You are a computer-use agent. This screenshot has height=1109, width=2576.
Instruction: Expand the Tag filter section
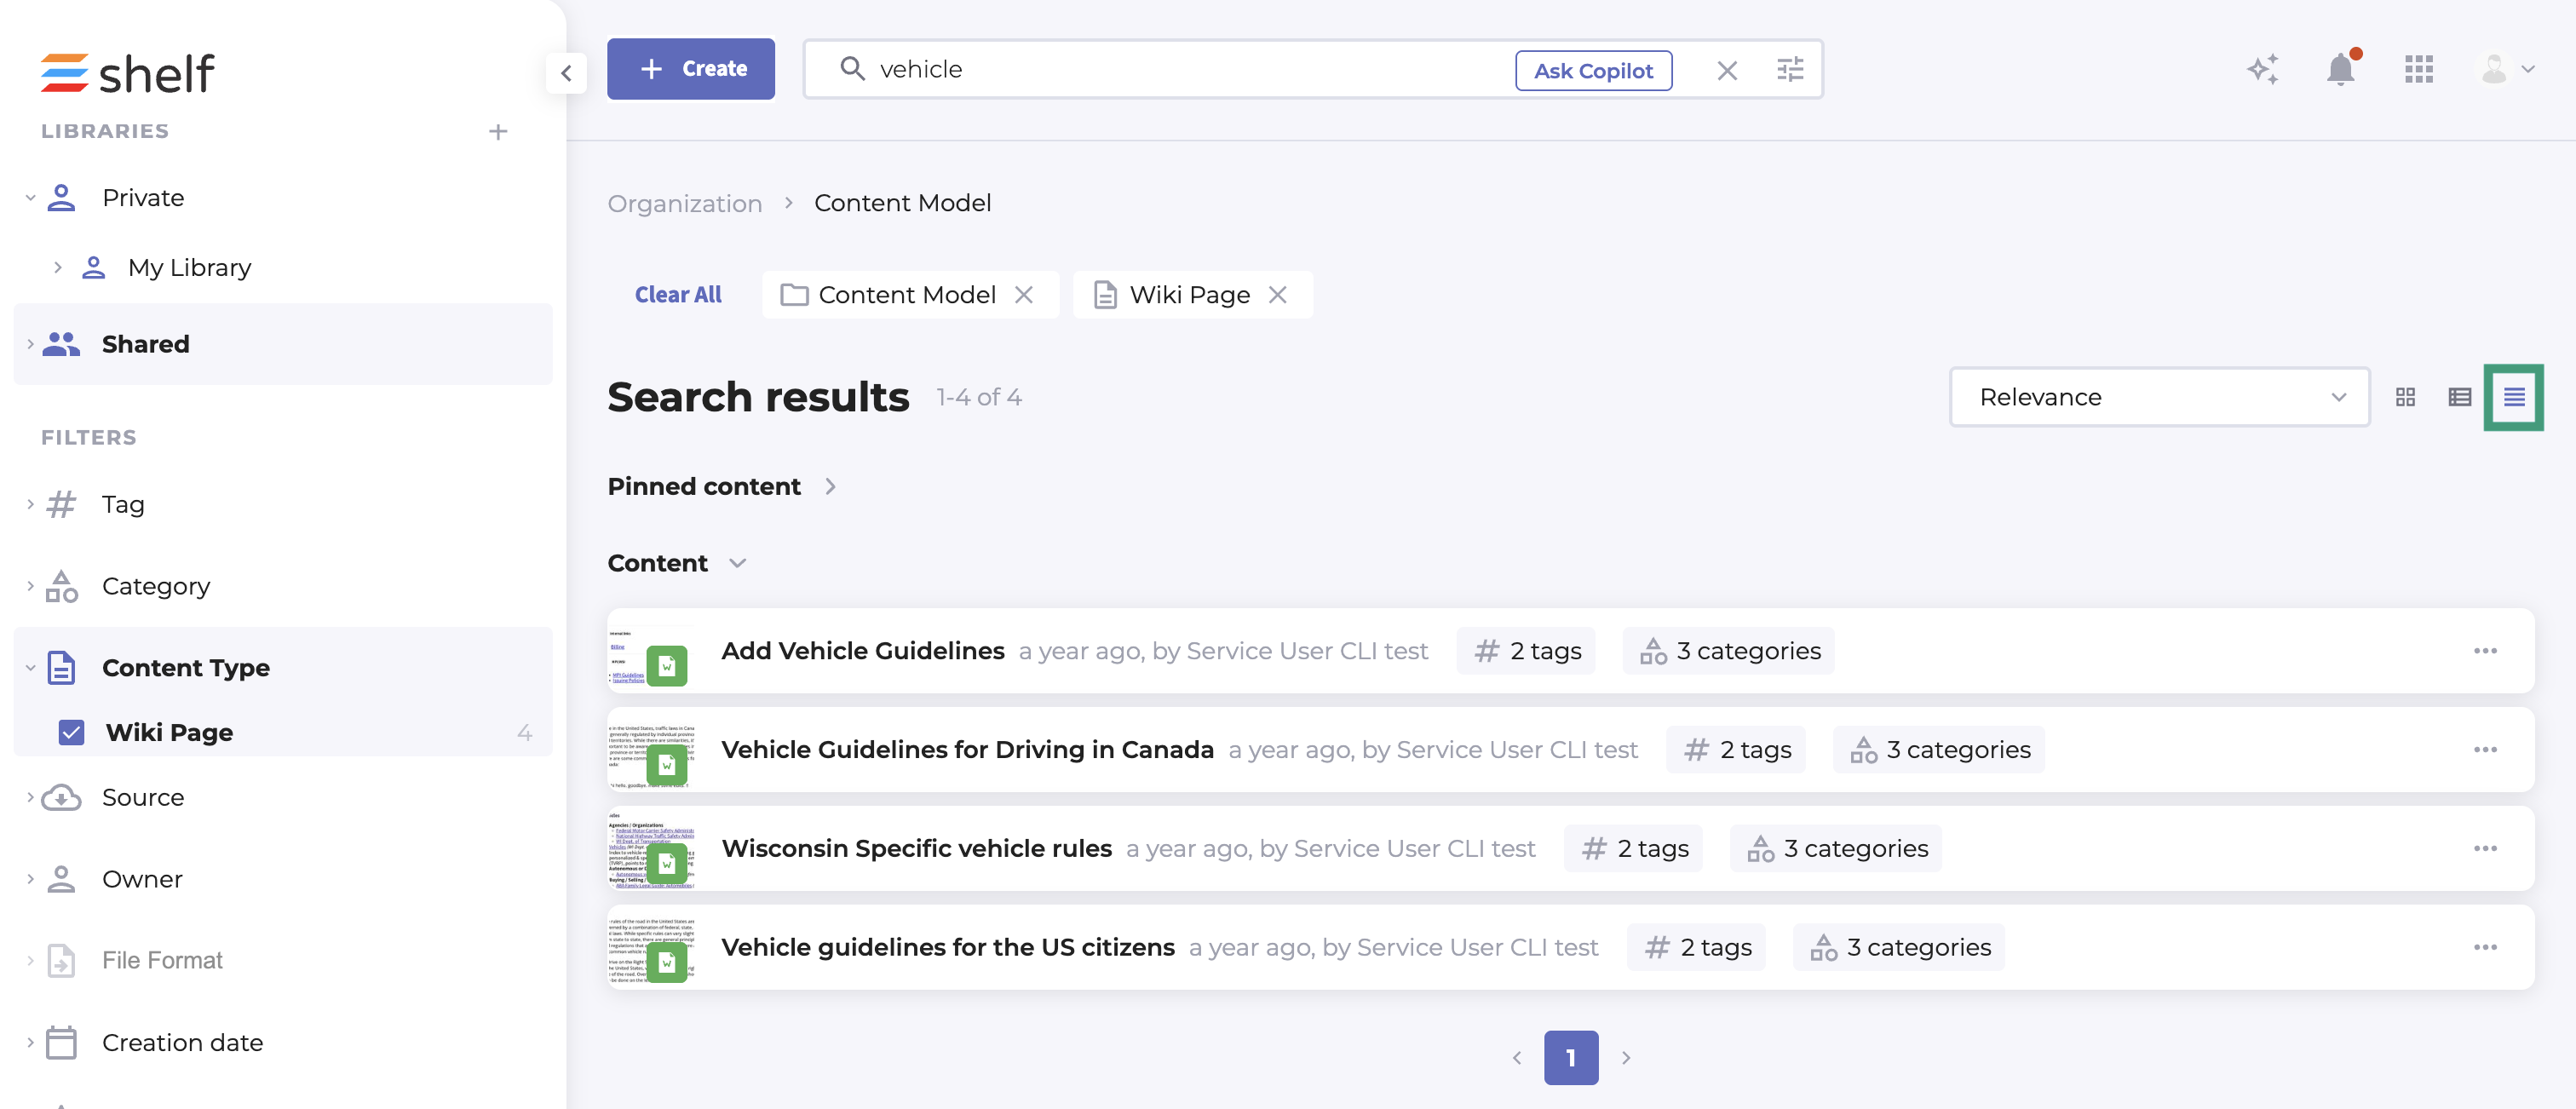122,505
